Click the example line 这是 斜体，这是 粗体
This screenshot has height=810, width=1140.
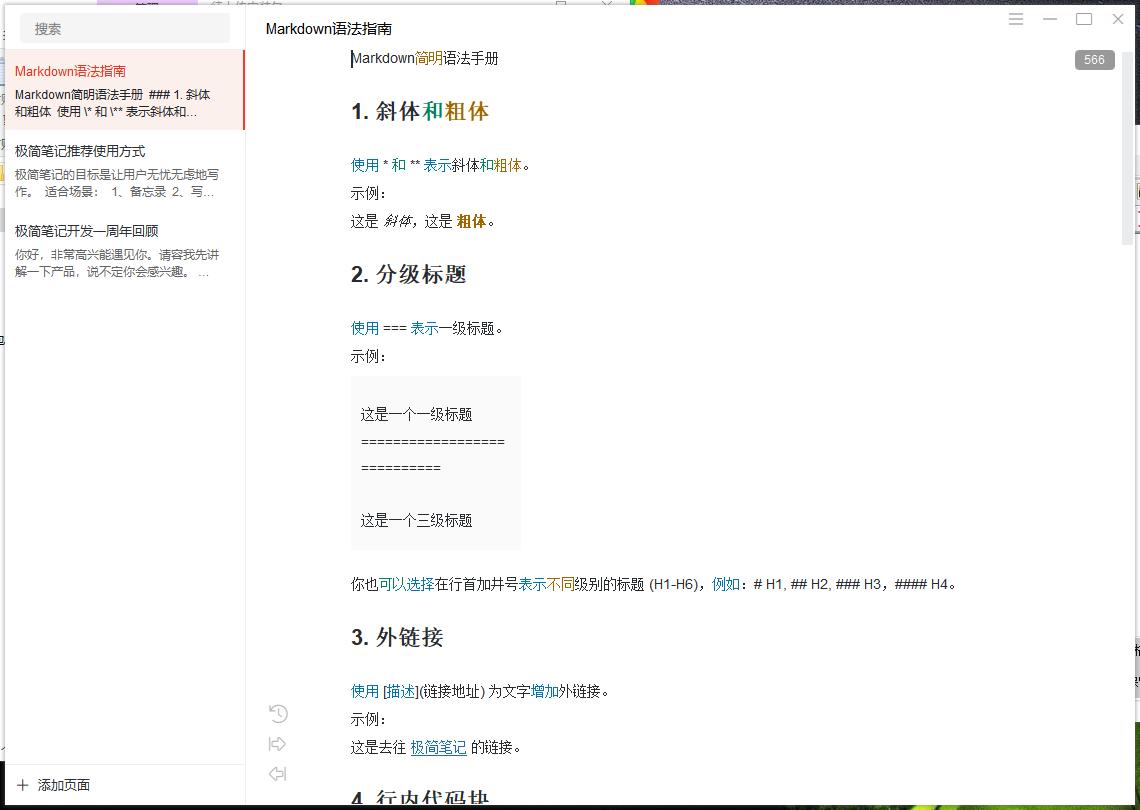[x=422, y=222]
